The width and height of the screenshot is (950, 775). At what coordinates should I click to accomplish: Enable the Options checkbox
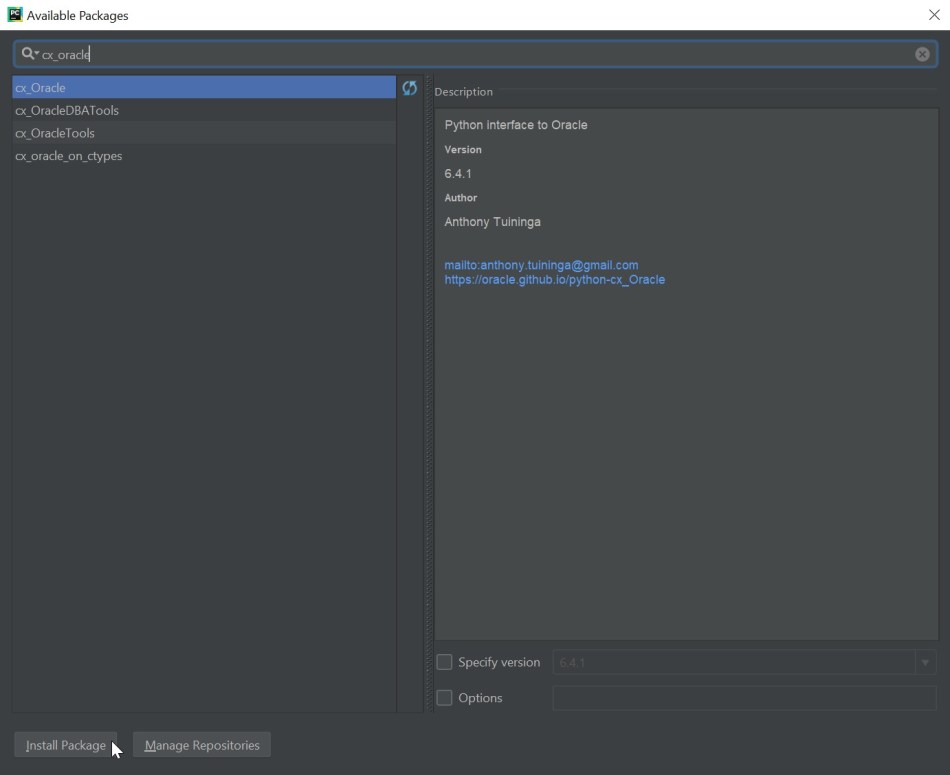[445, 698]
